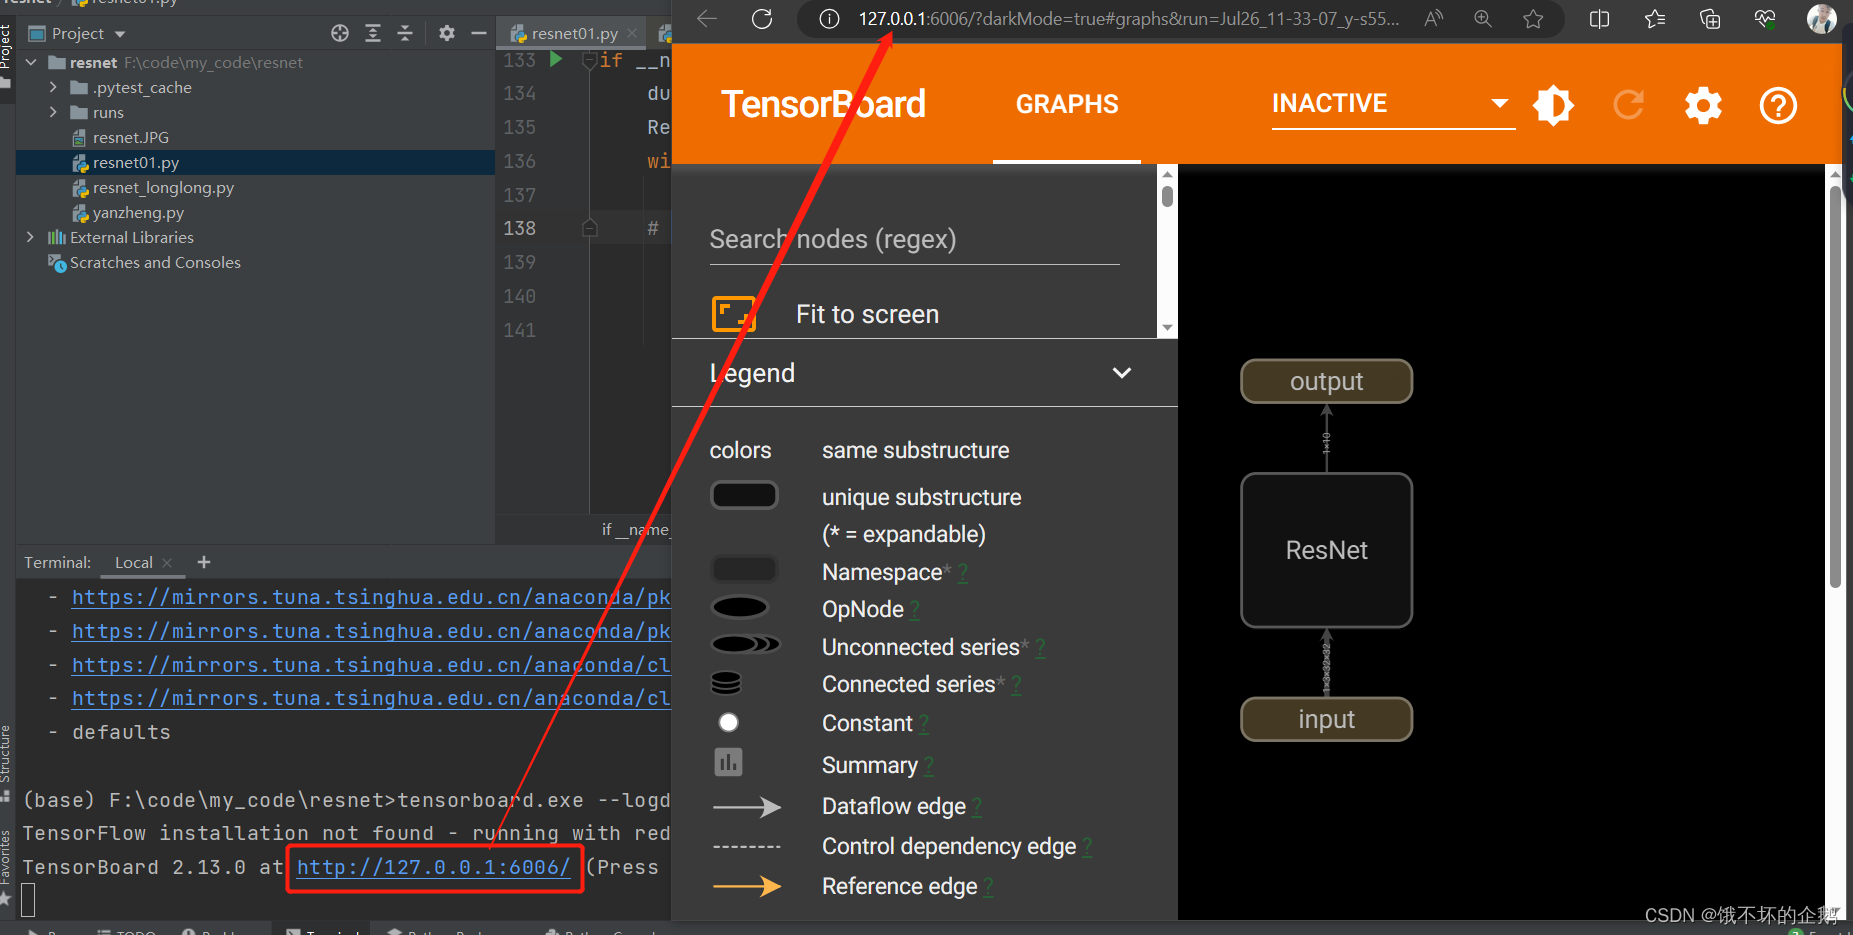Expand External Libraries node

(31, 237)
